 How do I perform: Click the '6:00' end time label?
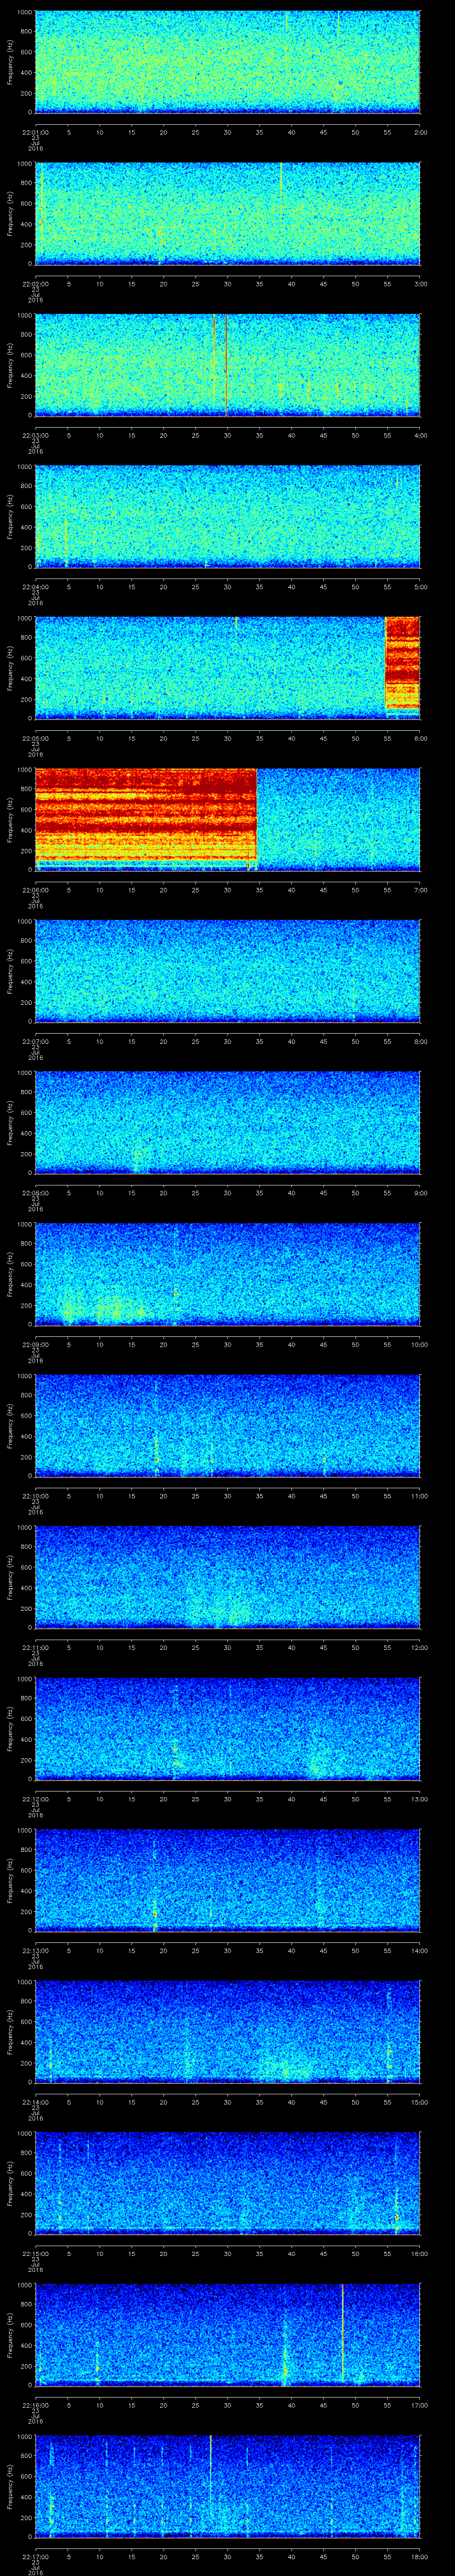[x=420, y=738]
